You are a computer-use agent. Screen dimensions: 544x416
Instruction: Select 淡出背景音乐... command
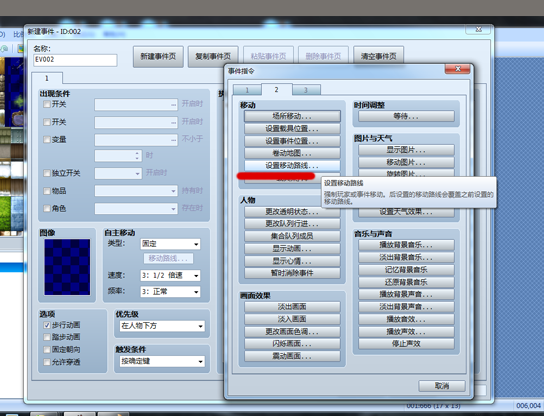pyautogui.click(x=406, y=257)
